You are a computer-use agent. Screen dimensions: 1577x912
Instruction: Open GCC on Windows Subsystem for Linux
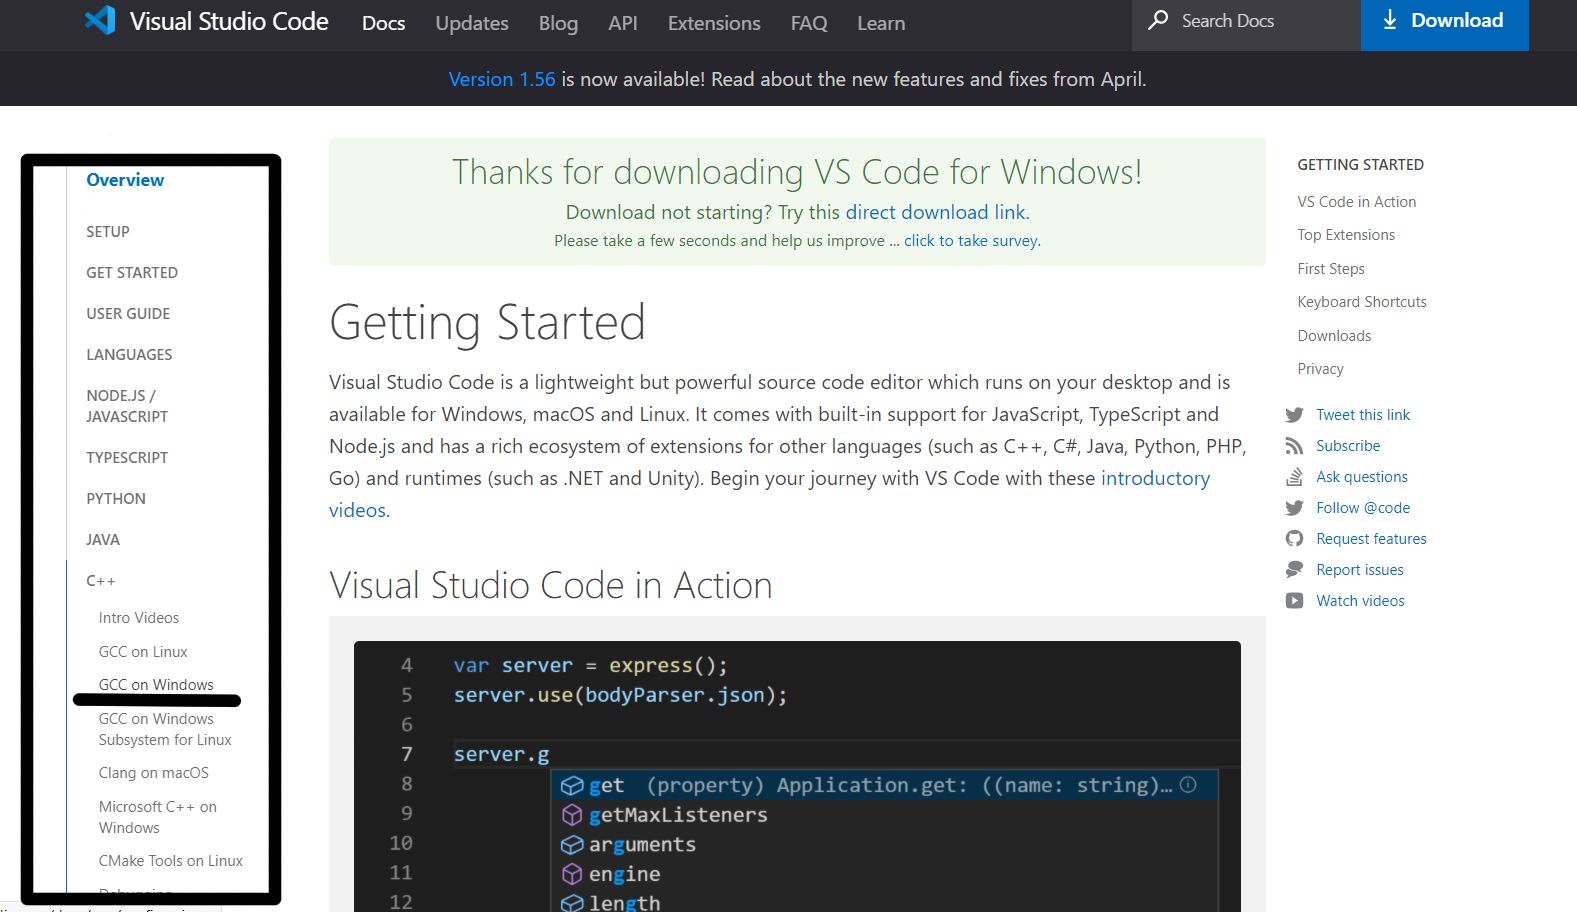[x=165, y=729]
